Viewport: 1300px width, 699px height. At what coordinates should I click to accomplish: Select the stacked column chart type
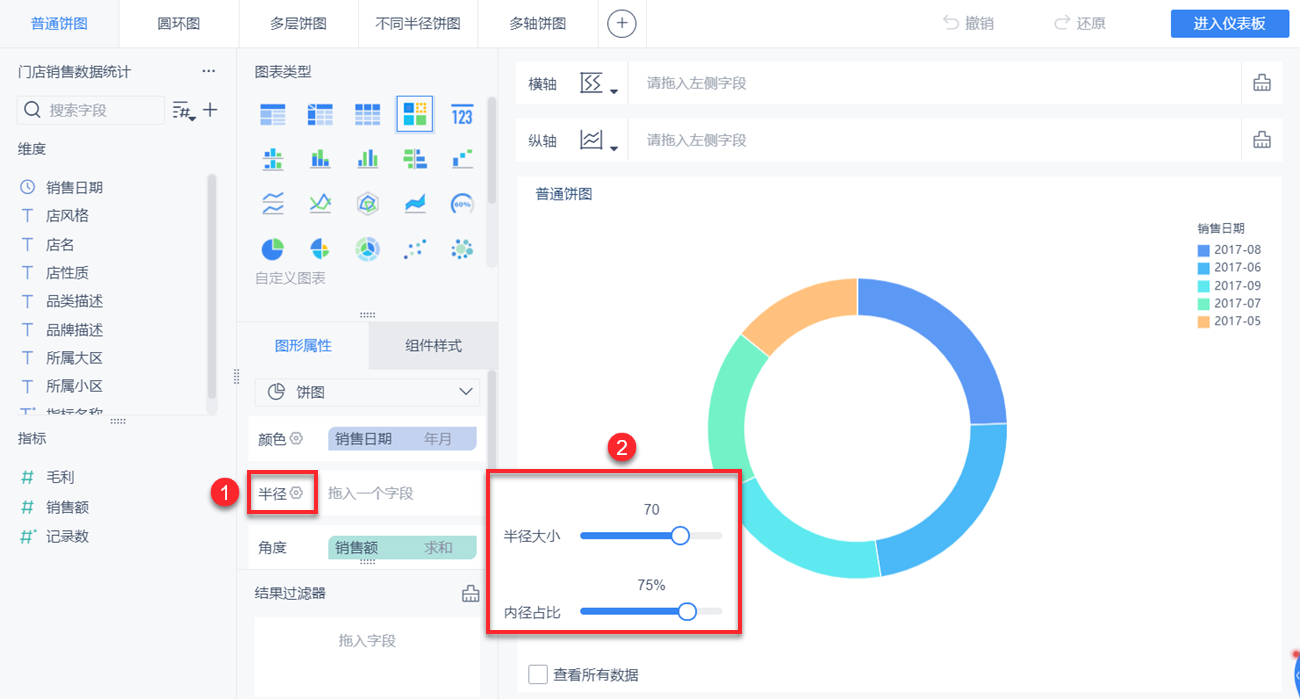pos(320,158)
